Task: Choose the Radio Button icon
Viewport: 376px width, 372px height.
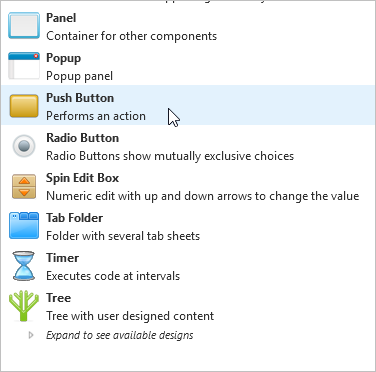Action: coord(24,146)
